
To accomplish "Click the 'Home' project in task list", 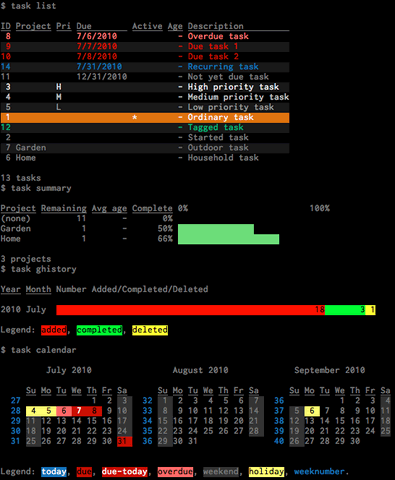I will 26,158.
